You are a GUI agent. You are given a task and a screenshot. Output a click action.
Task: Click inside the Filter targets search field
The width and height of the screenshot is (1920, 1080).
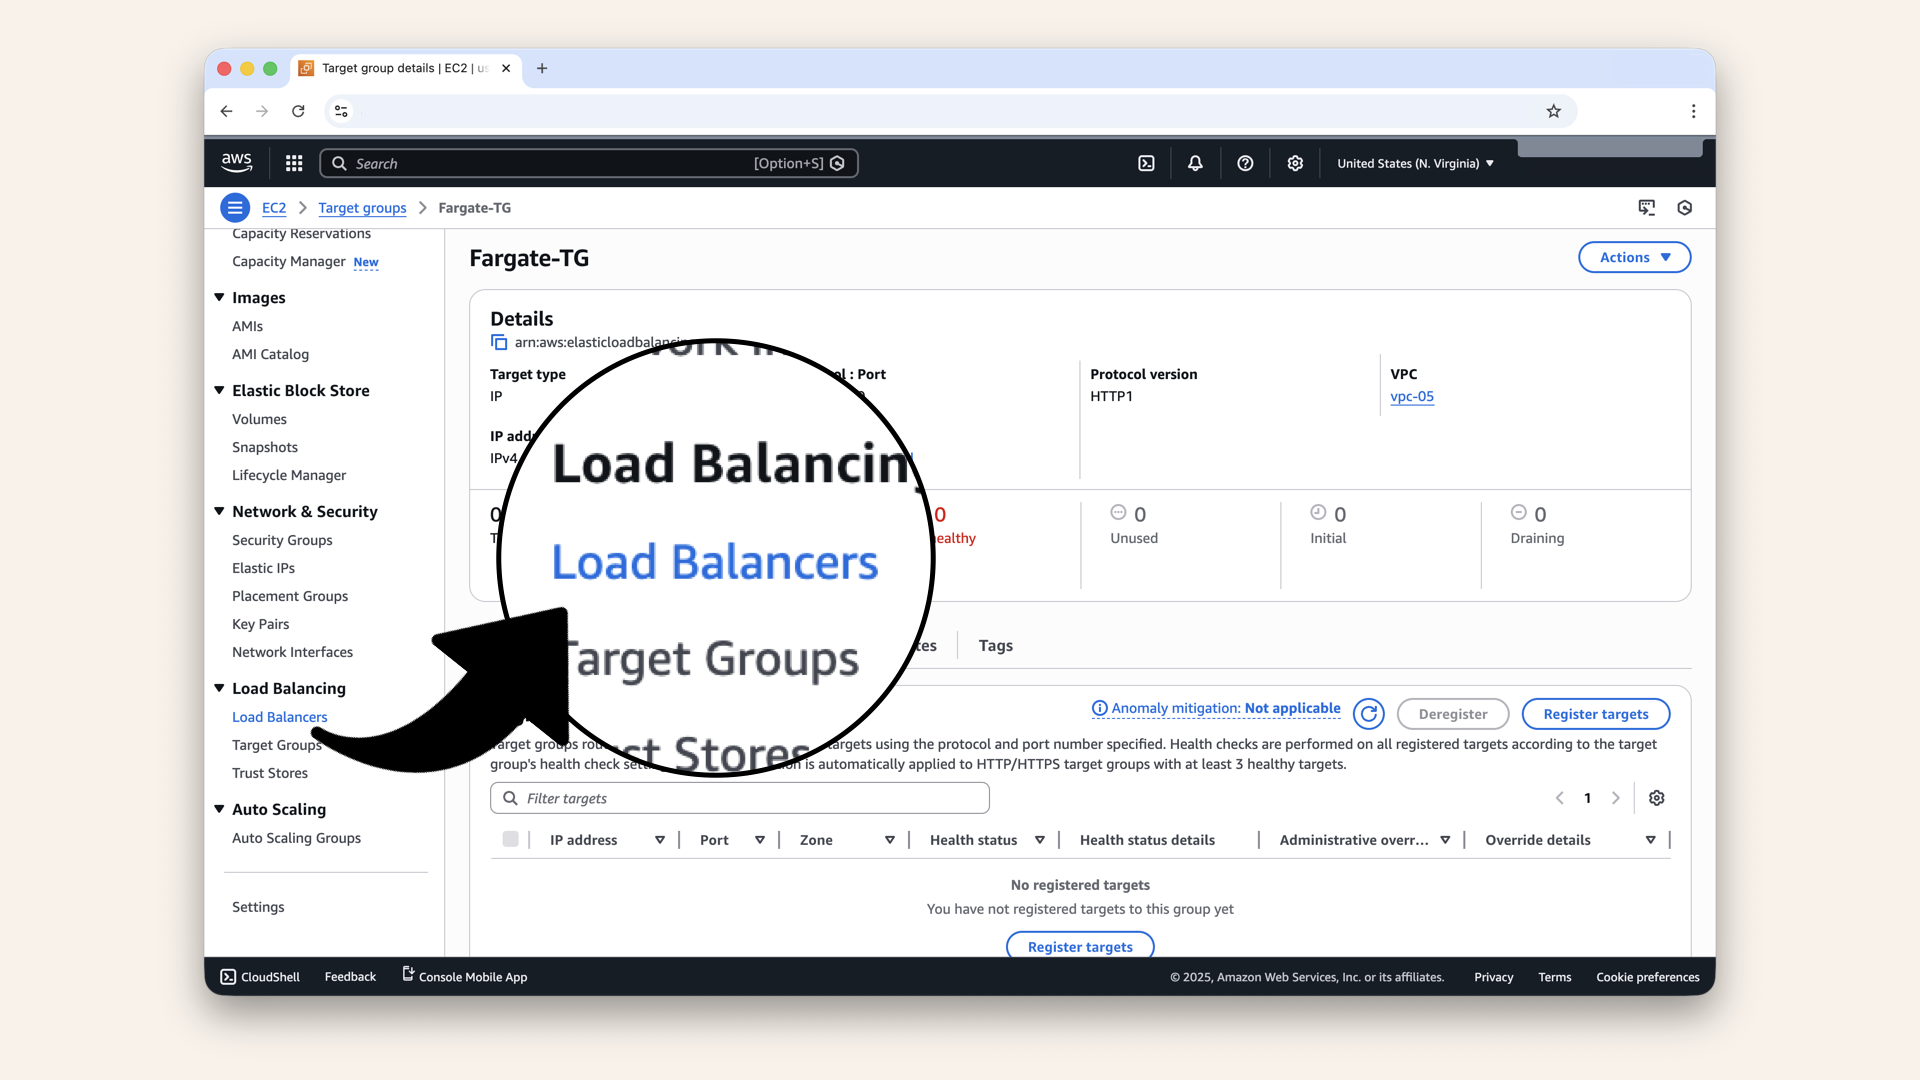pyautogui.click(x=739, y=798)
